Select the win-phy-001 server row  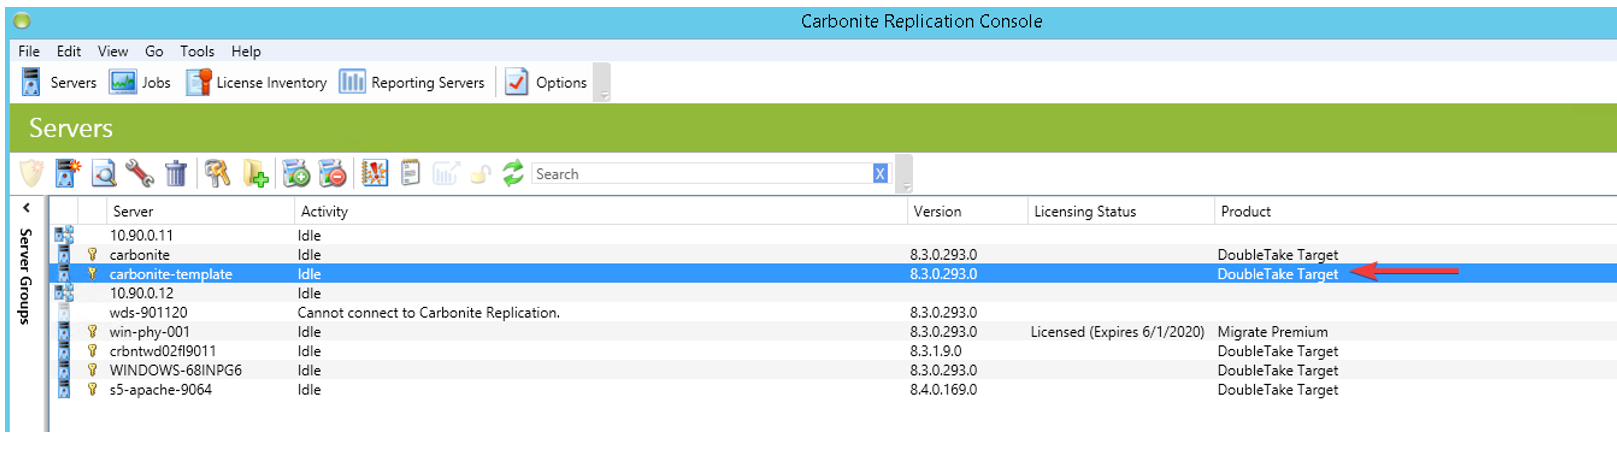pyautogui.click(x=149, y=332)
